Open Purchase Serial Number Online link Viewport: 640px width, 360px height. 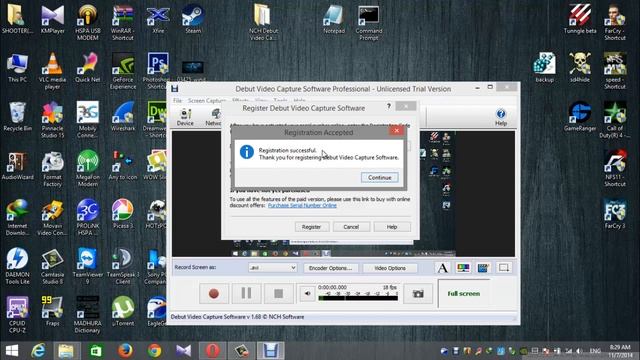pyautogui.click(x=302, y=205)
